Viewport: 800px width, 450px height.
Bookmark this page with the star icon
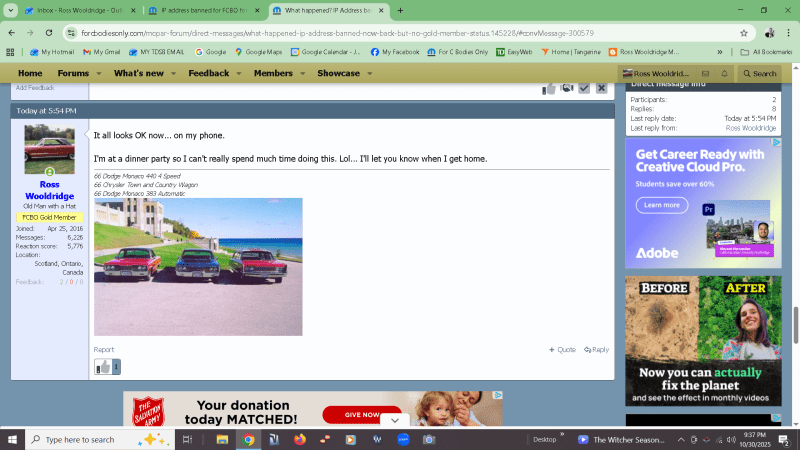pyautogui.click(x=743, y=32)
